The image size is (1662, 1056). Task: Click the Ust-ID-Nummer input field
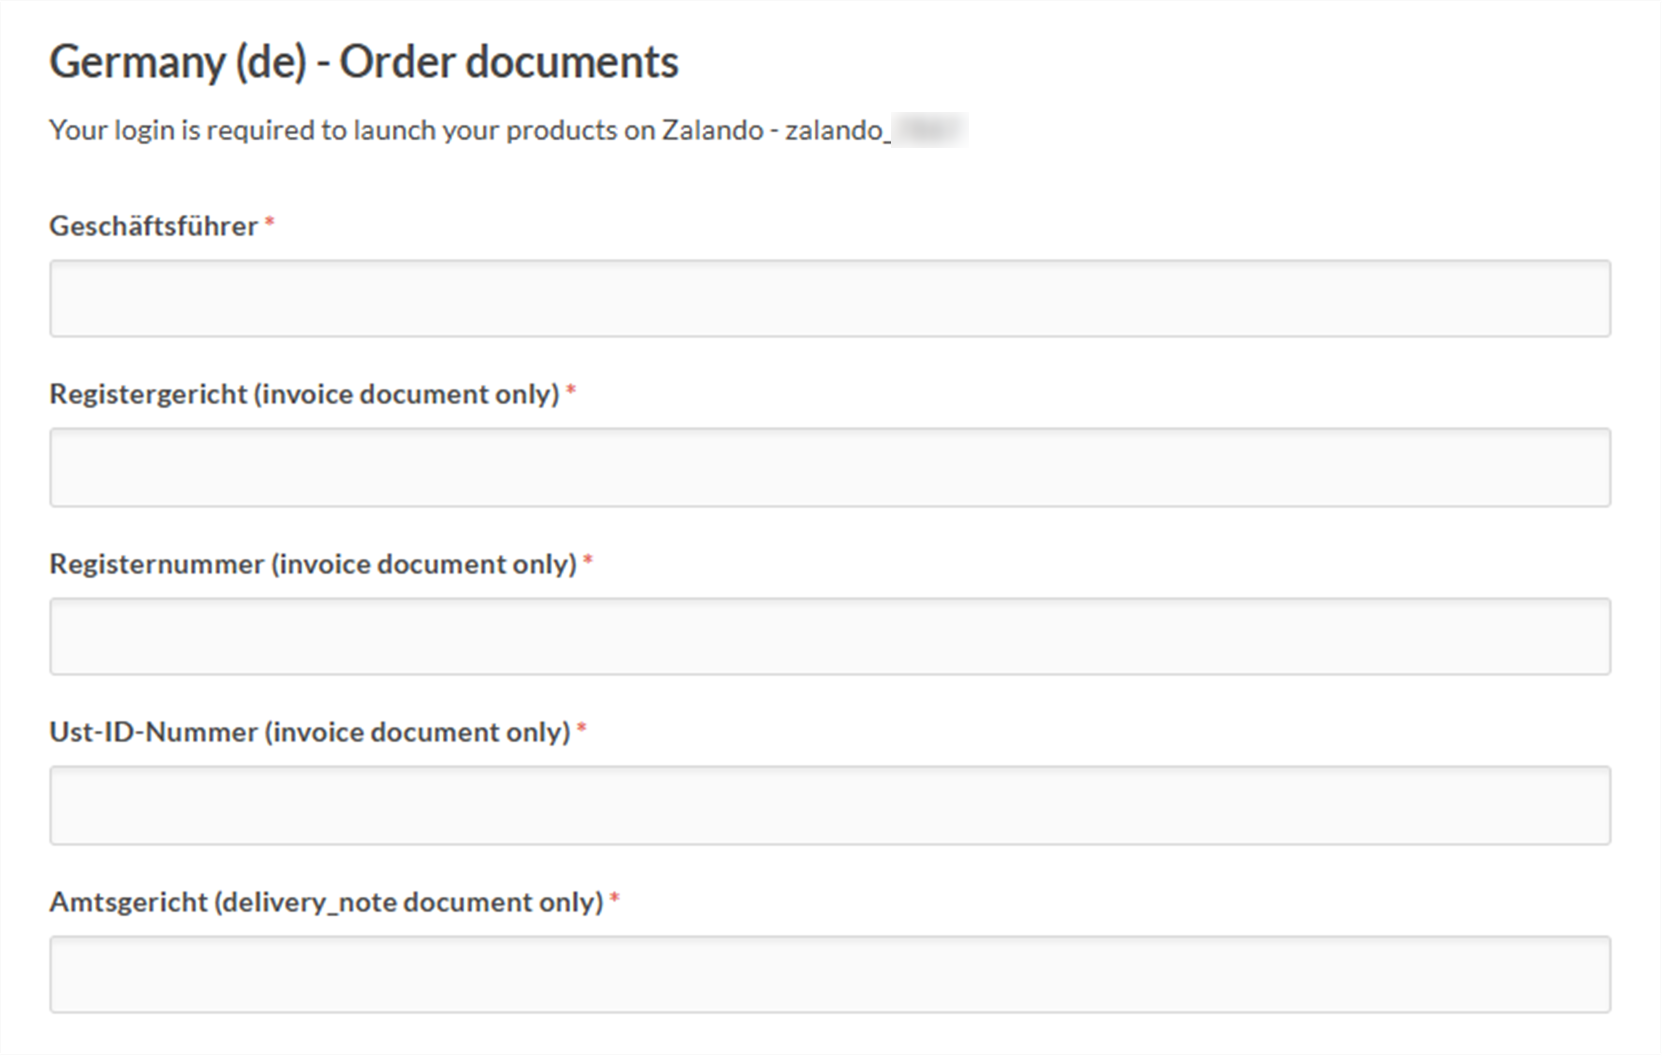[x=830, y=804]
